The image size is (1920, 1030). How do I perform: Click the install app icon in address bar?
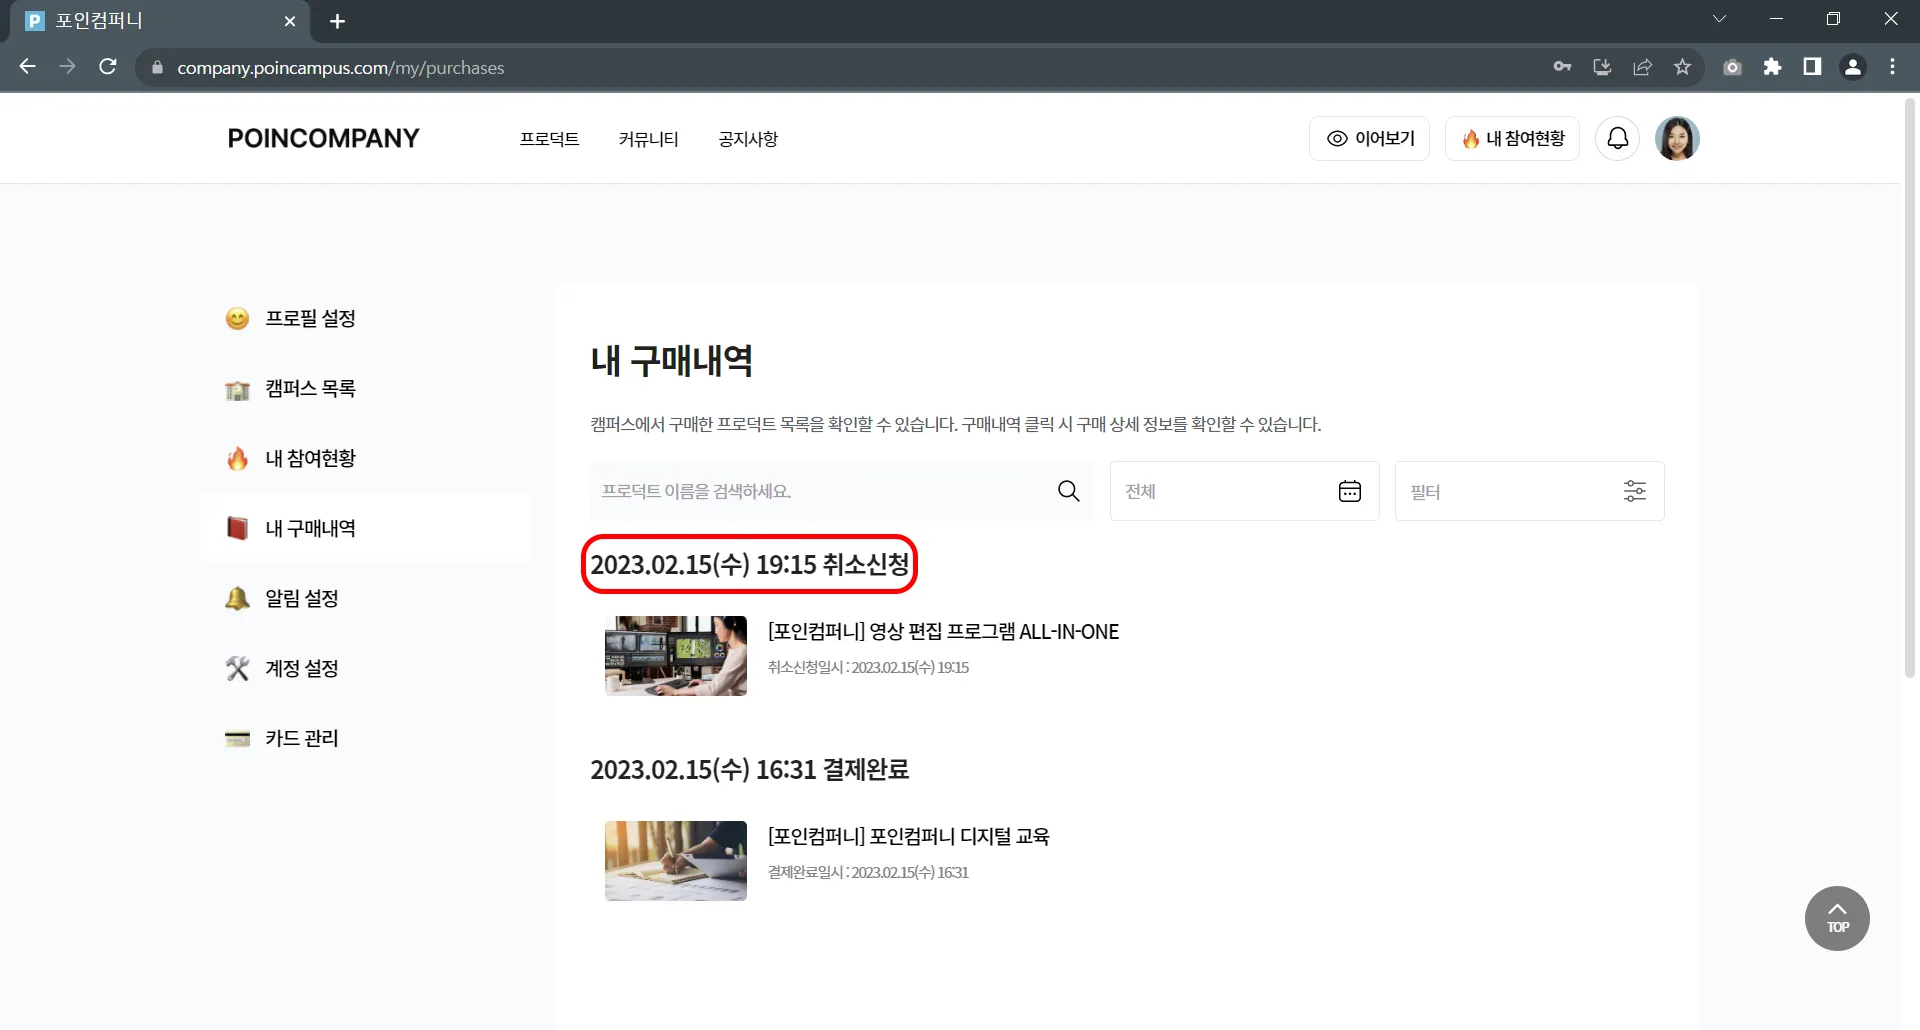click(1602, 67)
